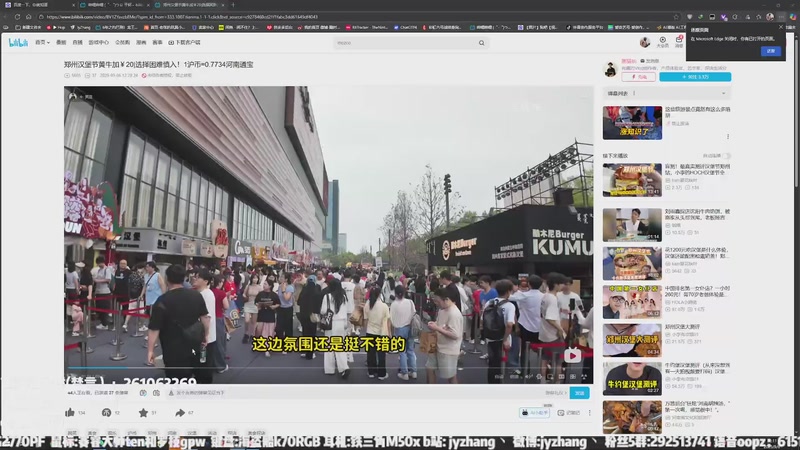Open the 大会员 icon in header

point(662,42)
